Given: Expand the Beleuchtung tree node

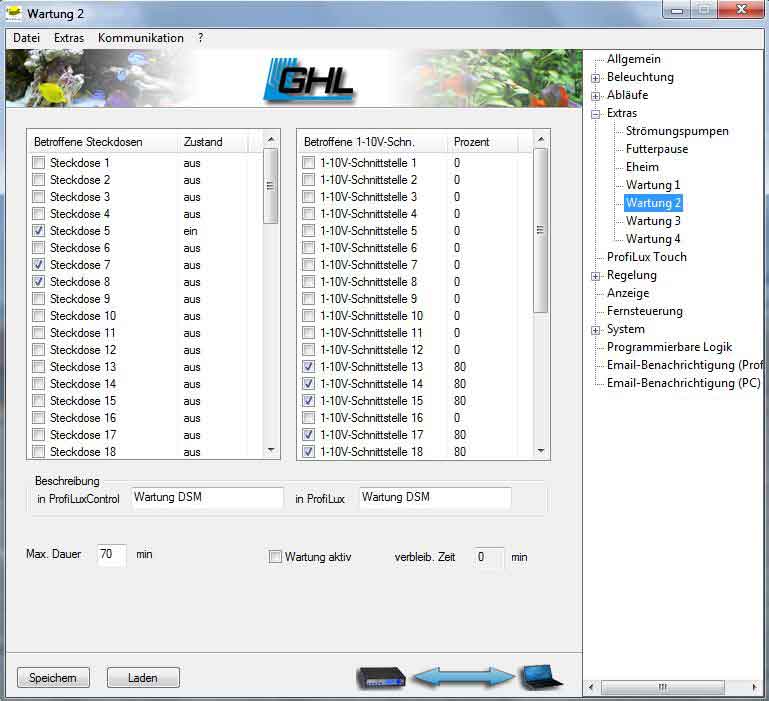Looking at the screenshot, I should click(x=596, y=77).
